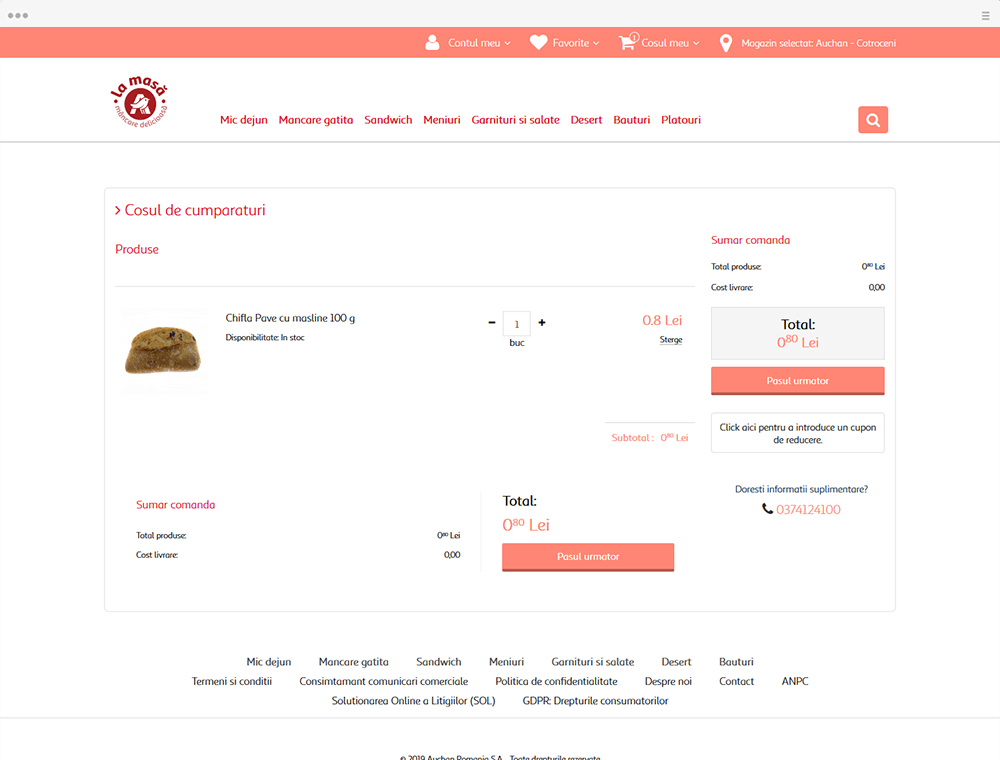Open Chifla Pave cu masline 100 g
Screen dimensions: 1000x760
click(x=290, y=318)
